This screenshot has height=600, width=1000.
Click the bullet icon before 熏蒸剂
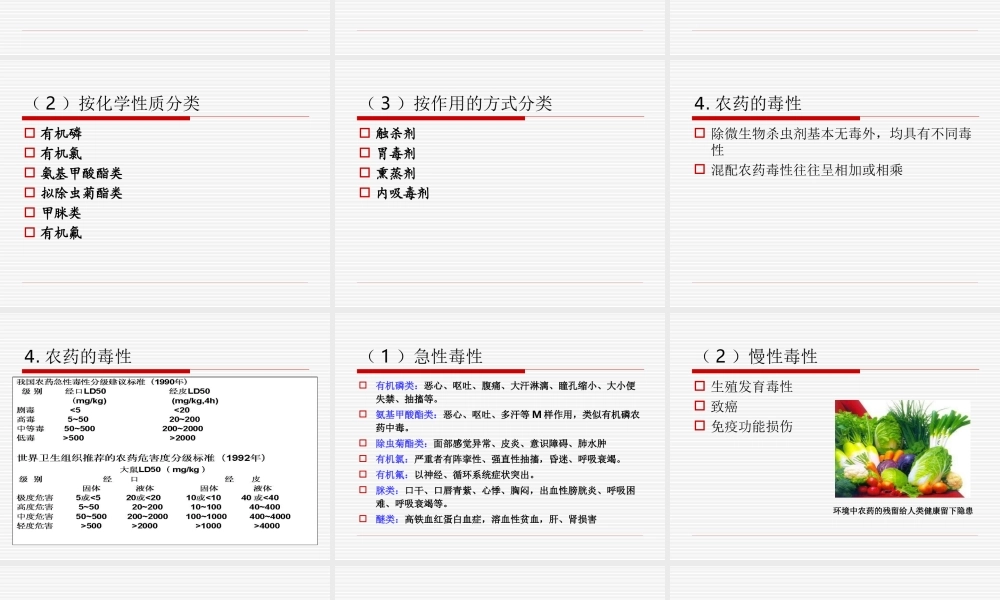(362, 172)
